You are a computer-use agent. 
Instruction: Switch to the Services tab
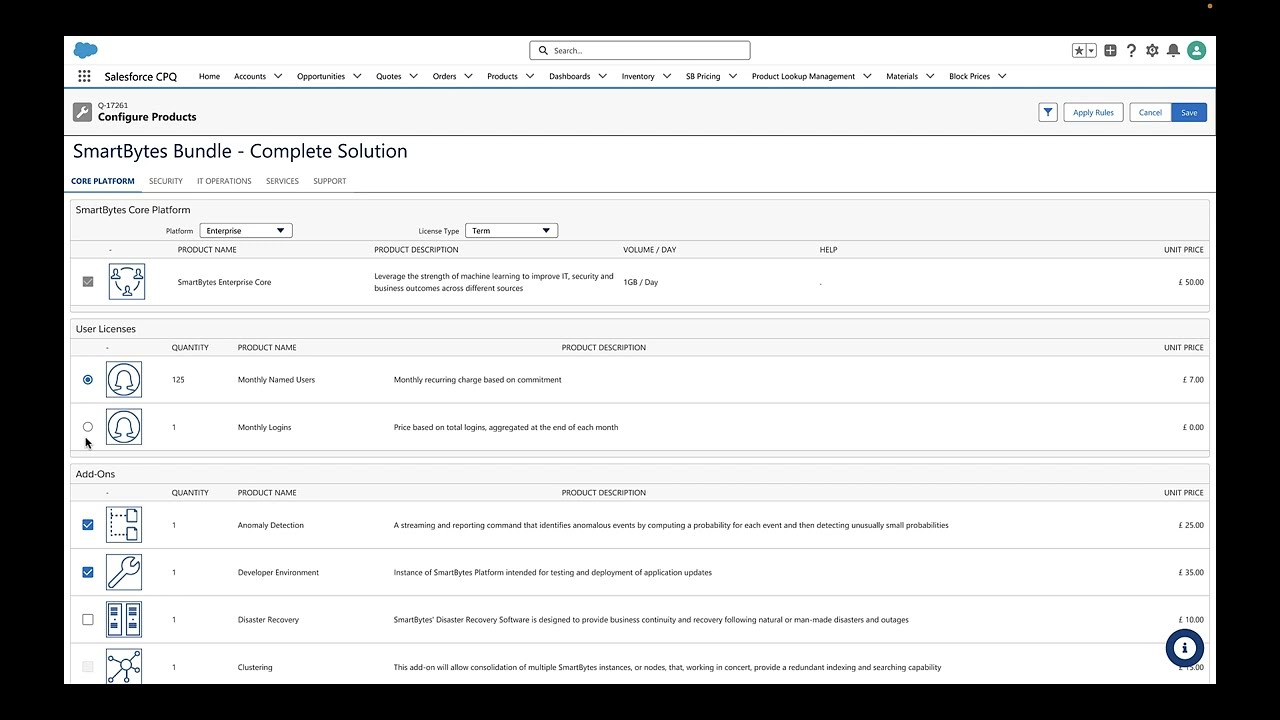pos(282,181)
